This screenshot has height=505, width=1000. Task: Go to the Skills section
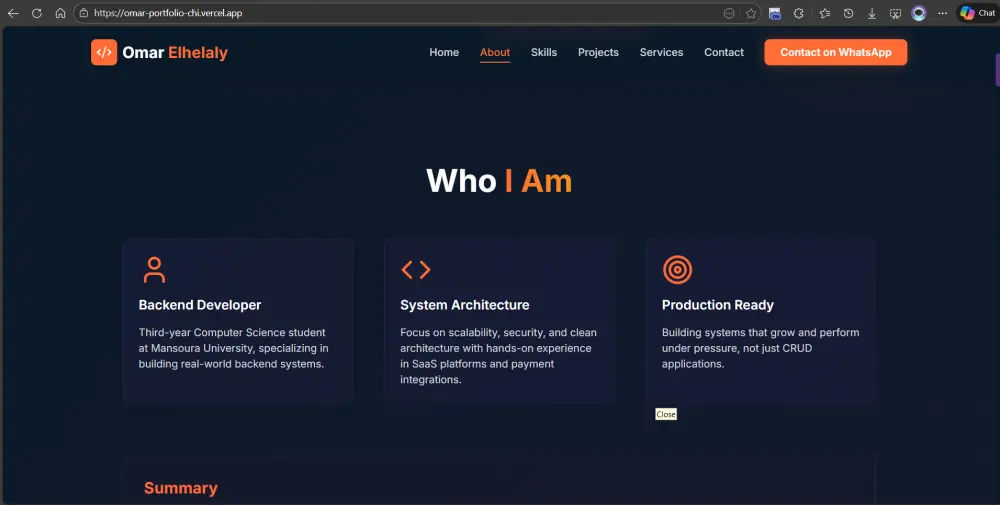[544, 52]
